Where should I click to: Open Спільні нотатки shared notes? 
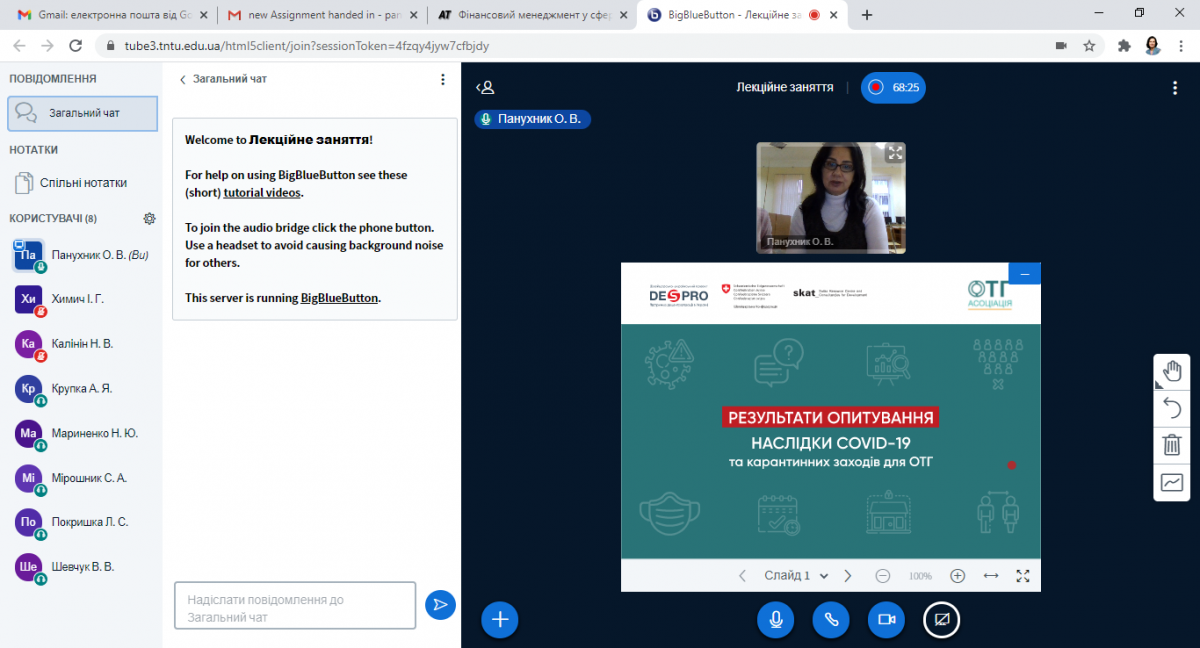tap(83, 183)
